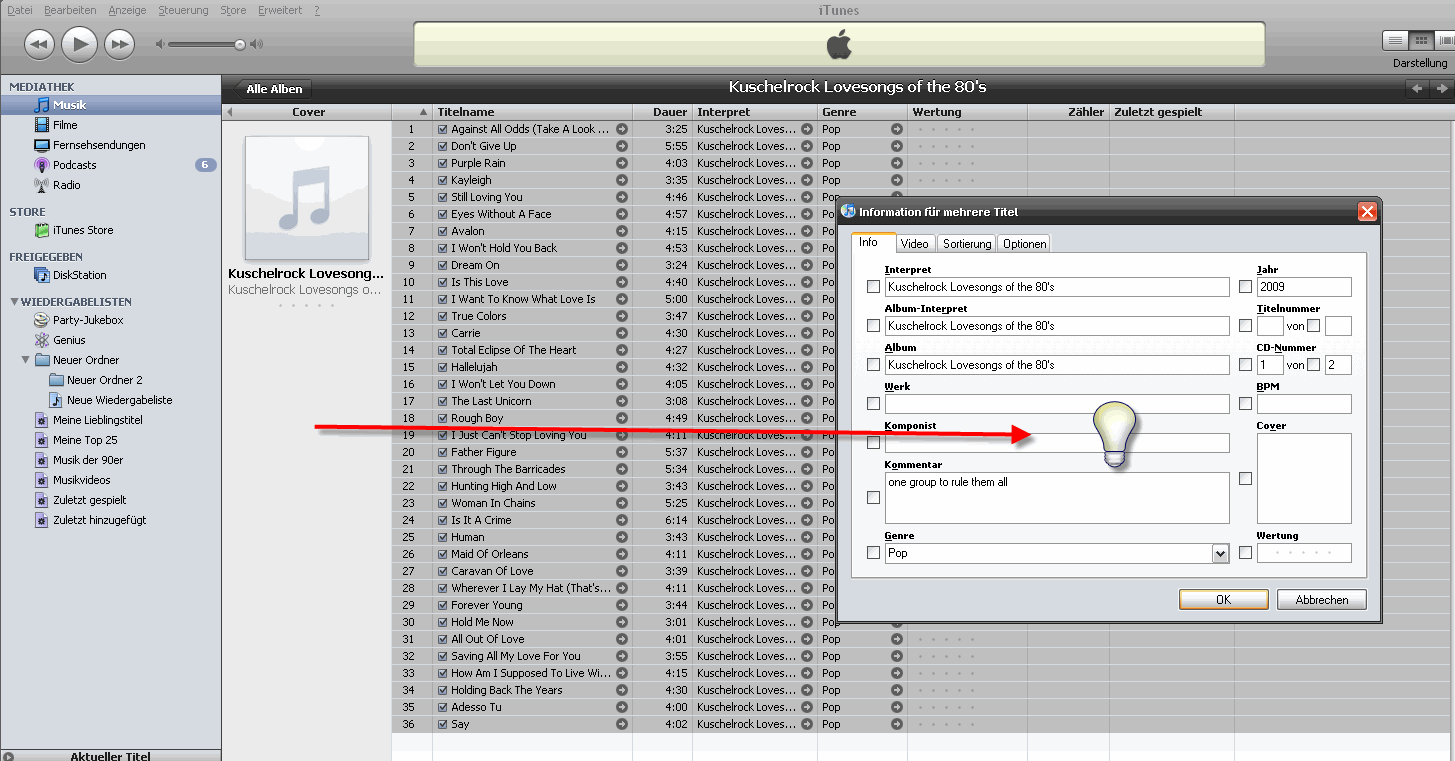
Task: Enable the Komponist field checkbox
Action: coord(873,443)
